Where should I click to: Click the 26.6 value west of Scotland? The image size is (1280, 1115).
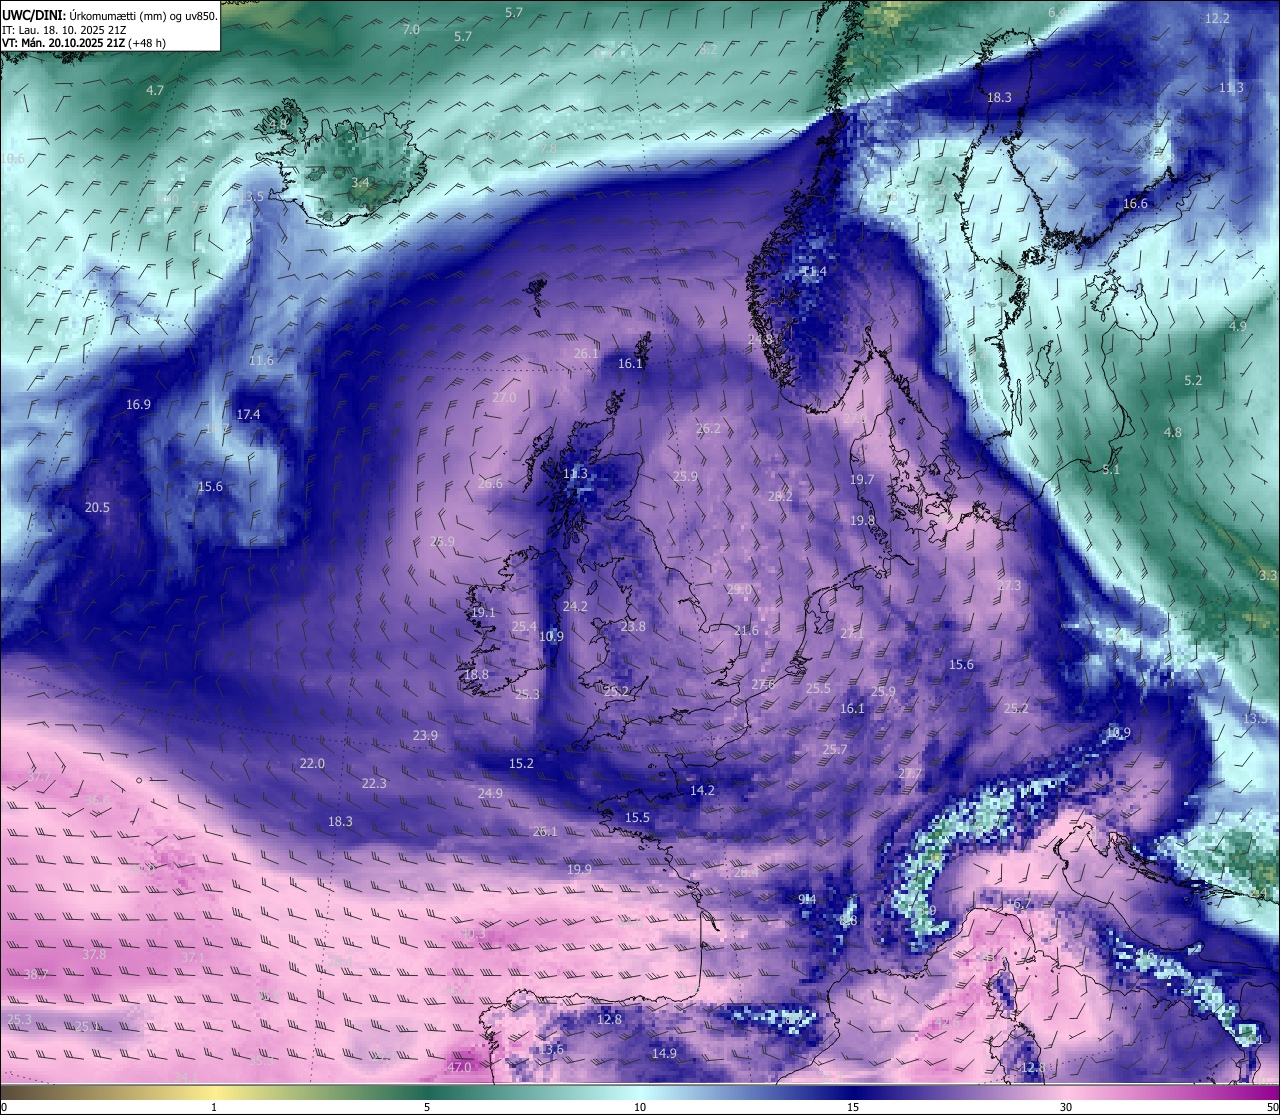click(490, 483)
